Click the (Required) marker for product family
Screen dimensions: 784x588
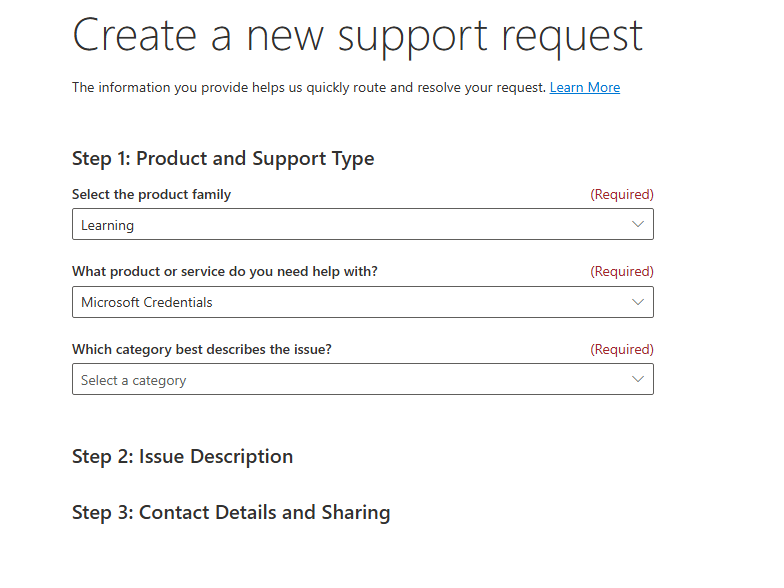(621, 195)
